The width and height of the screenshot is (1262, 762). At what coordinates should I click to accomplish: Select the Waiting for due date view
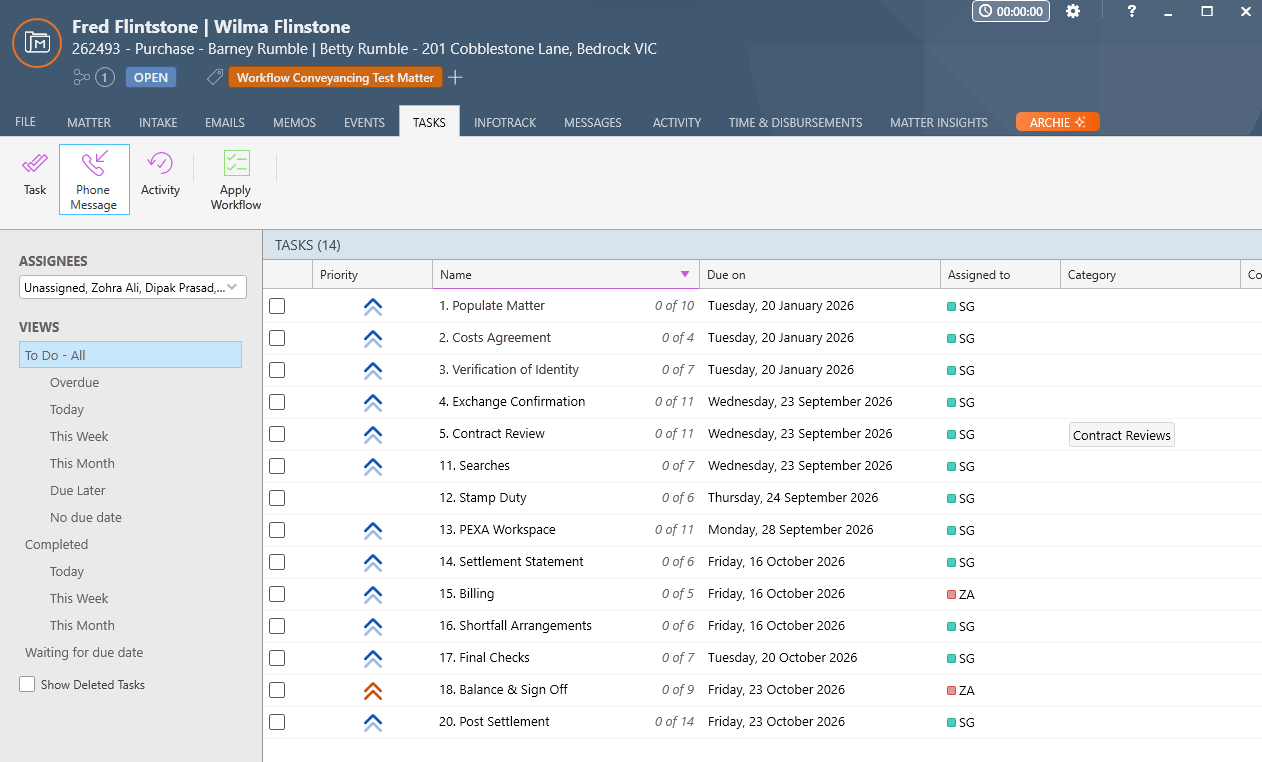pyautogui.click(x=84, y=652)
